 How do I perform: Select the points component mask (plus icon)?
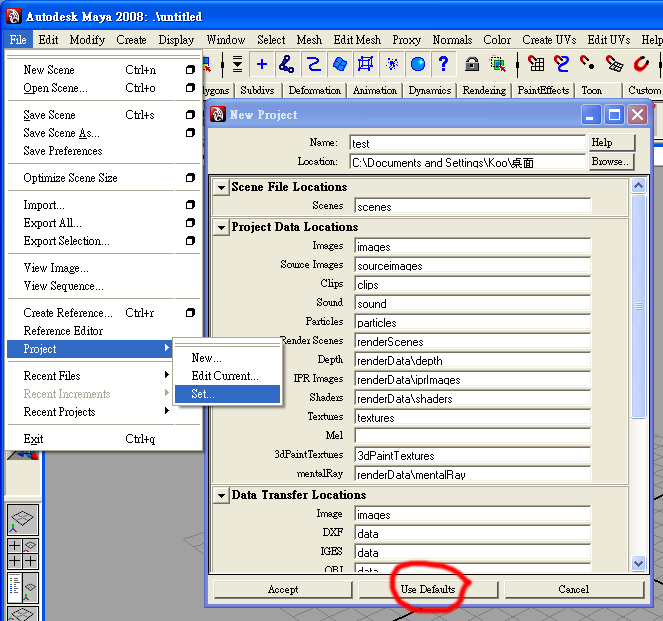(262, 64)
